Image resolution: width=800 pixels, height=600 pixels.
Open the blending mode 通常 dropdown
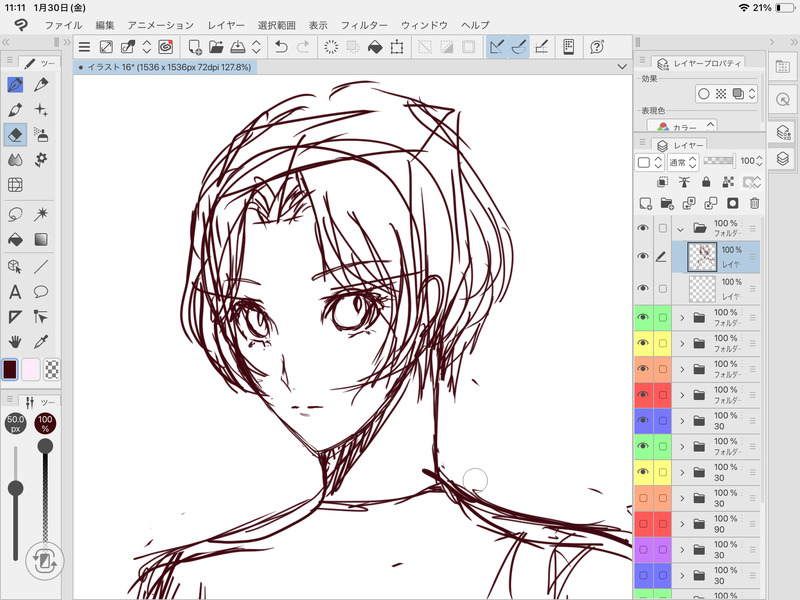click(x=683, y=162)
